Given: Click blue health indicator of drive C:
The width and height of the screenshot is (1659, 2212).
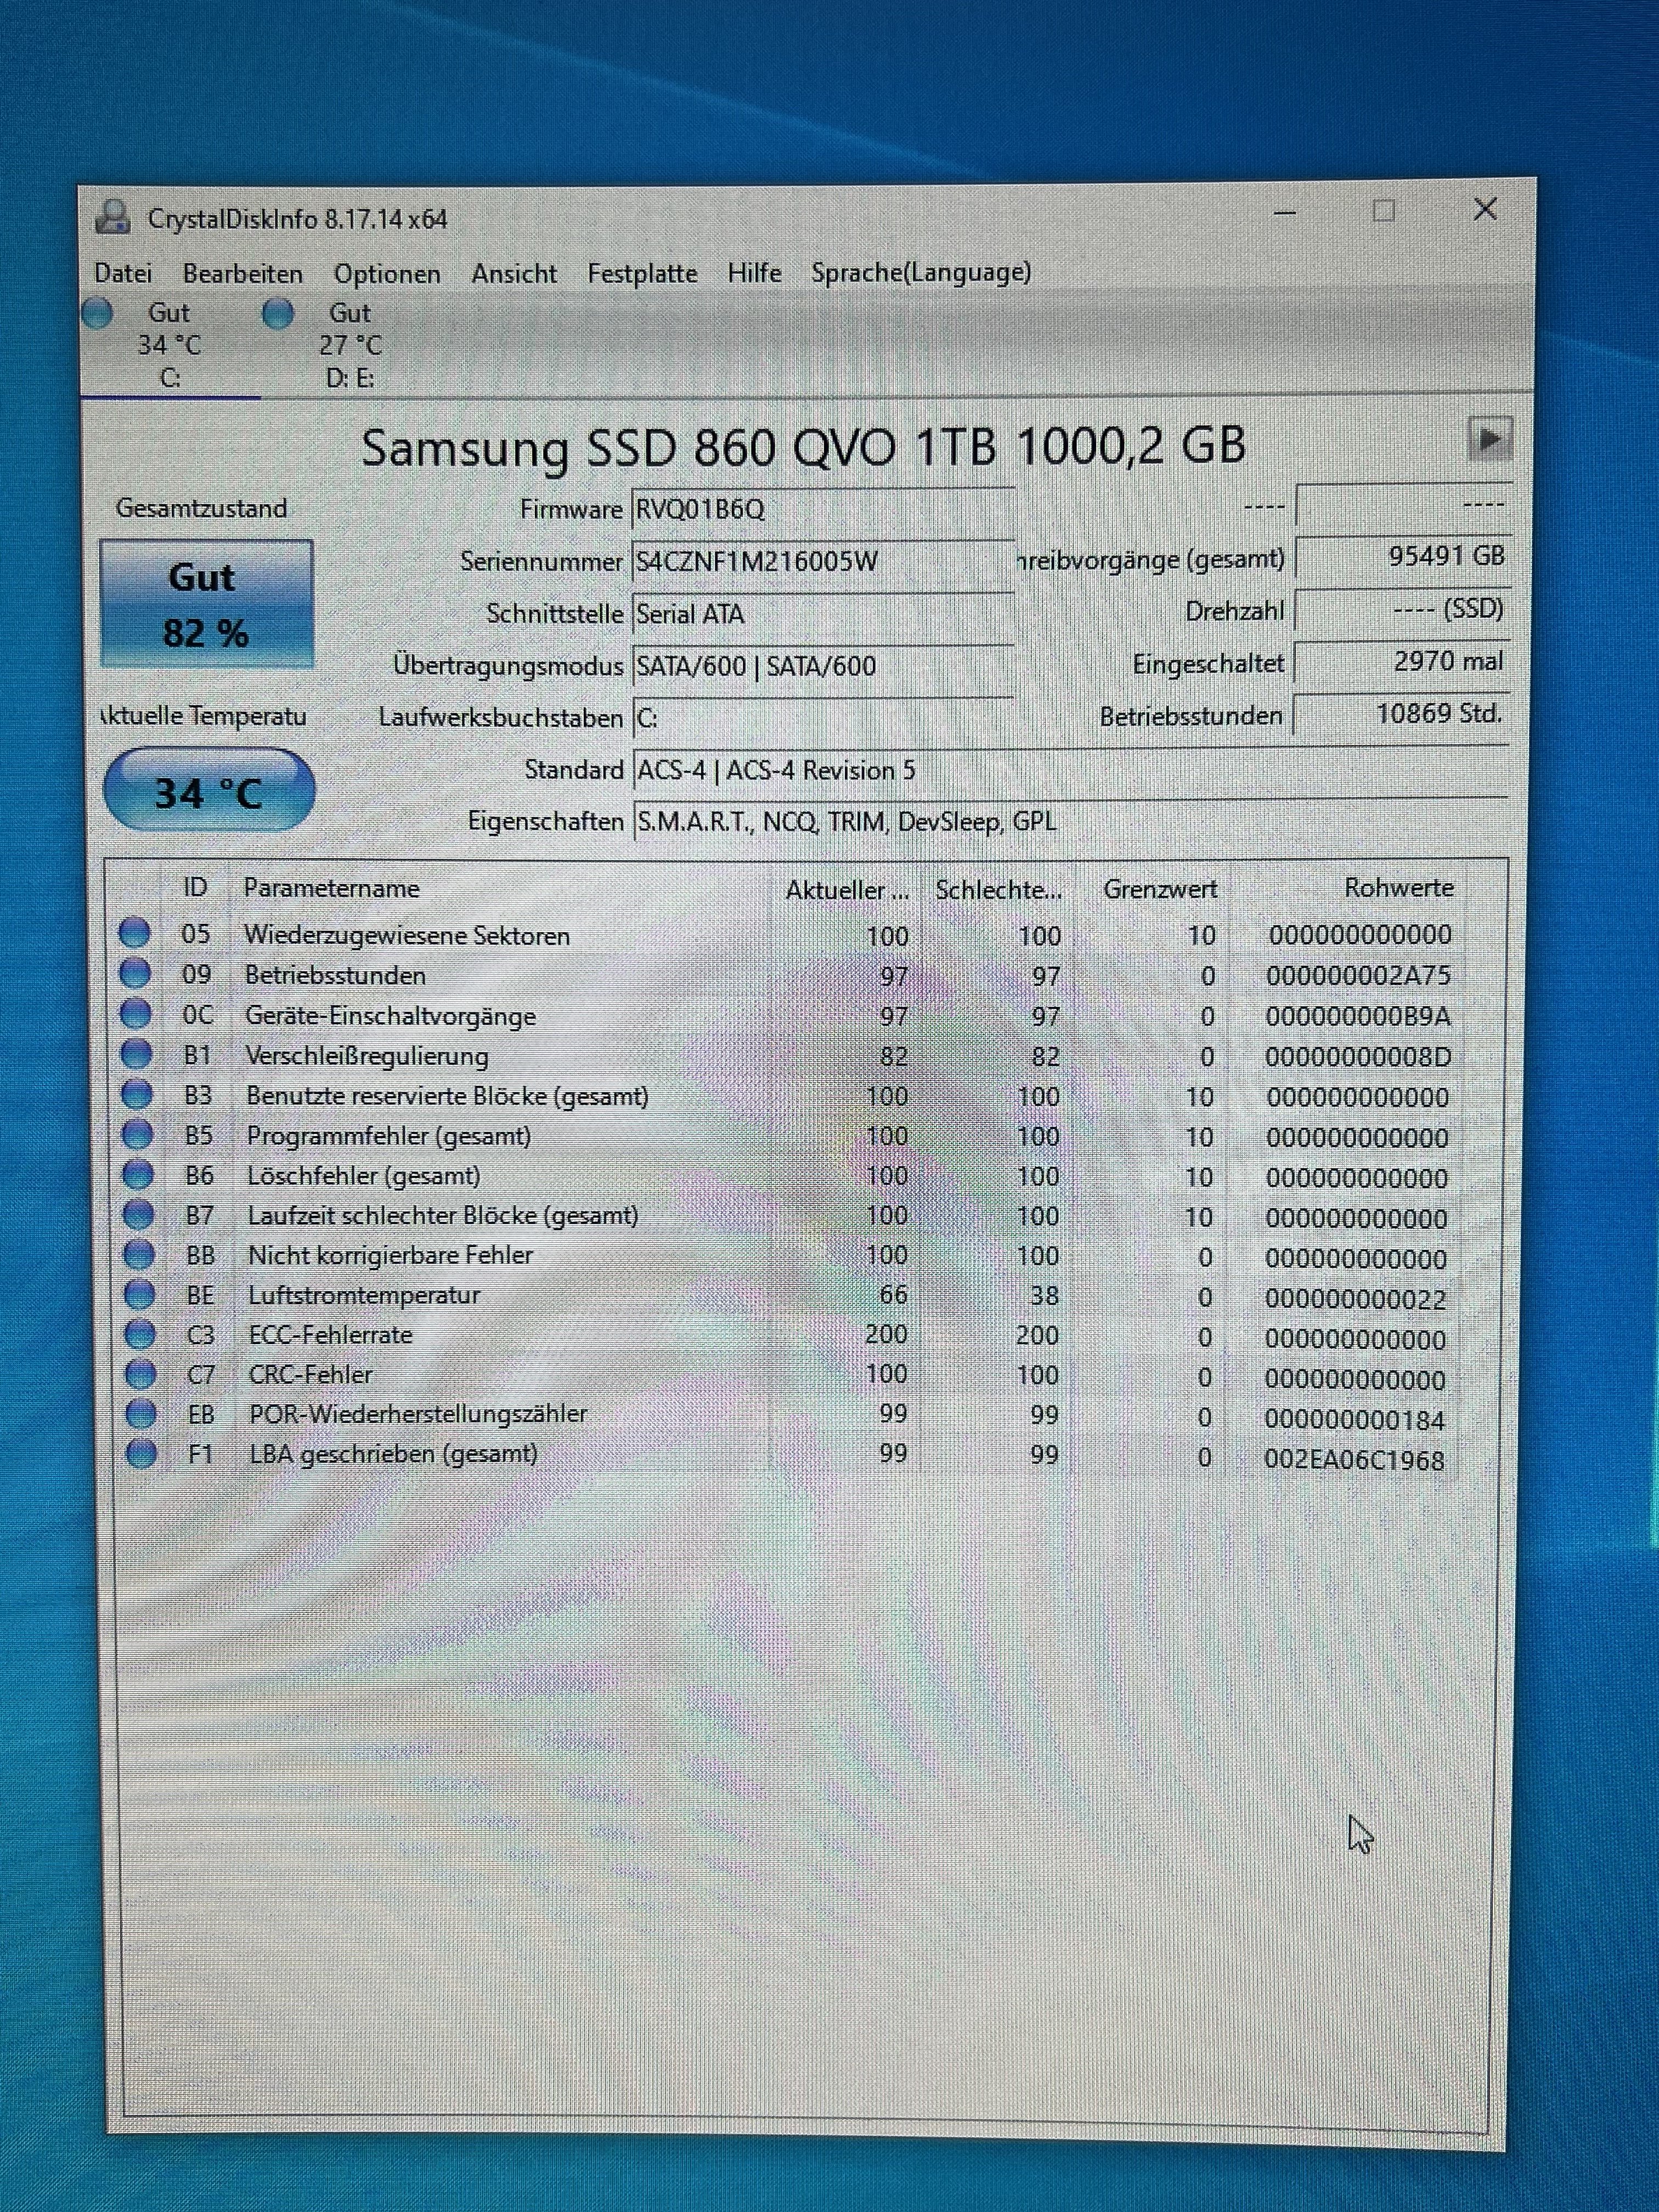Looking at the screenshot, I should click(98, 313).
